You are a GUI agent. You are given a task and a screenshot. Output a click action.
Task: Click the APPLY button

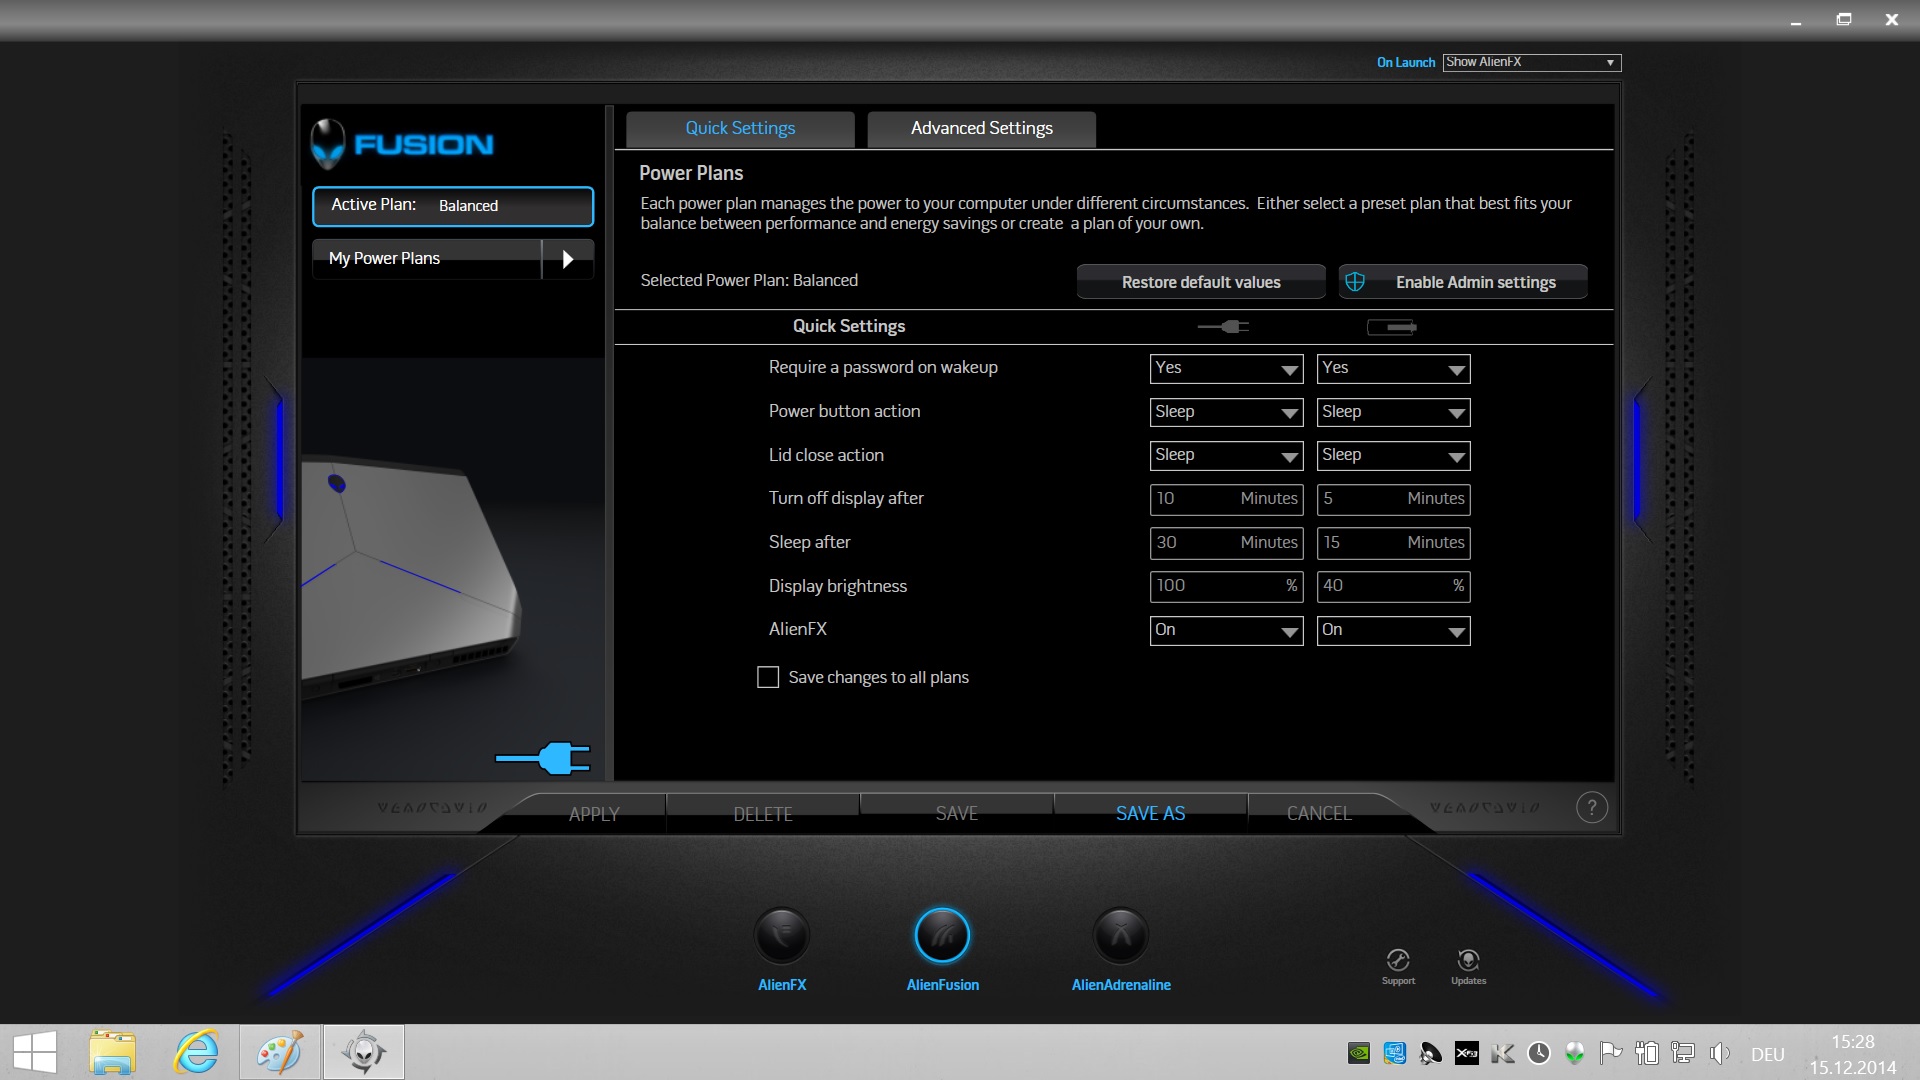click(594, 814)
